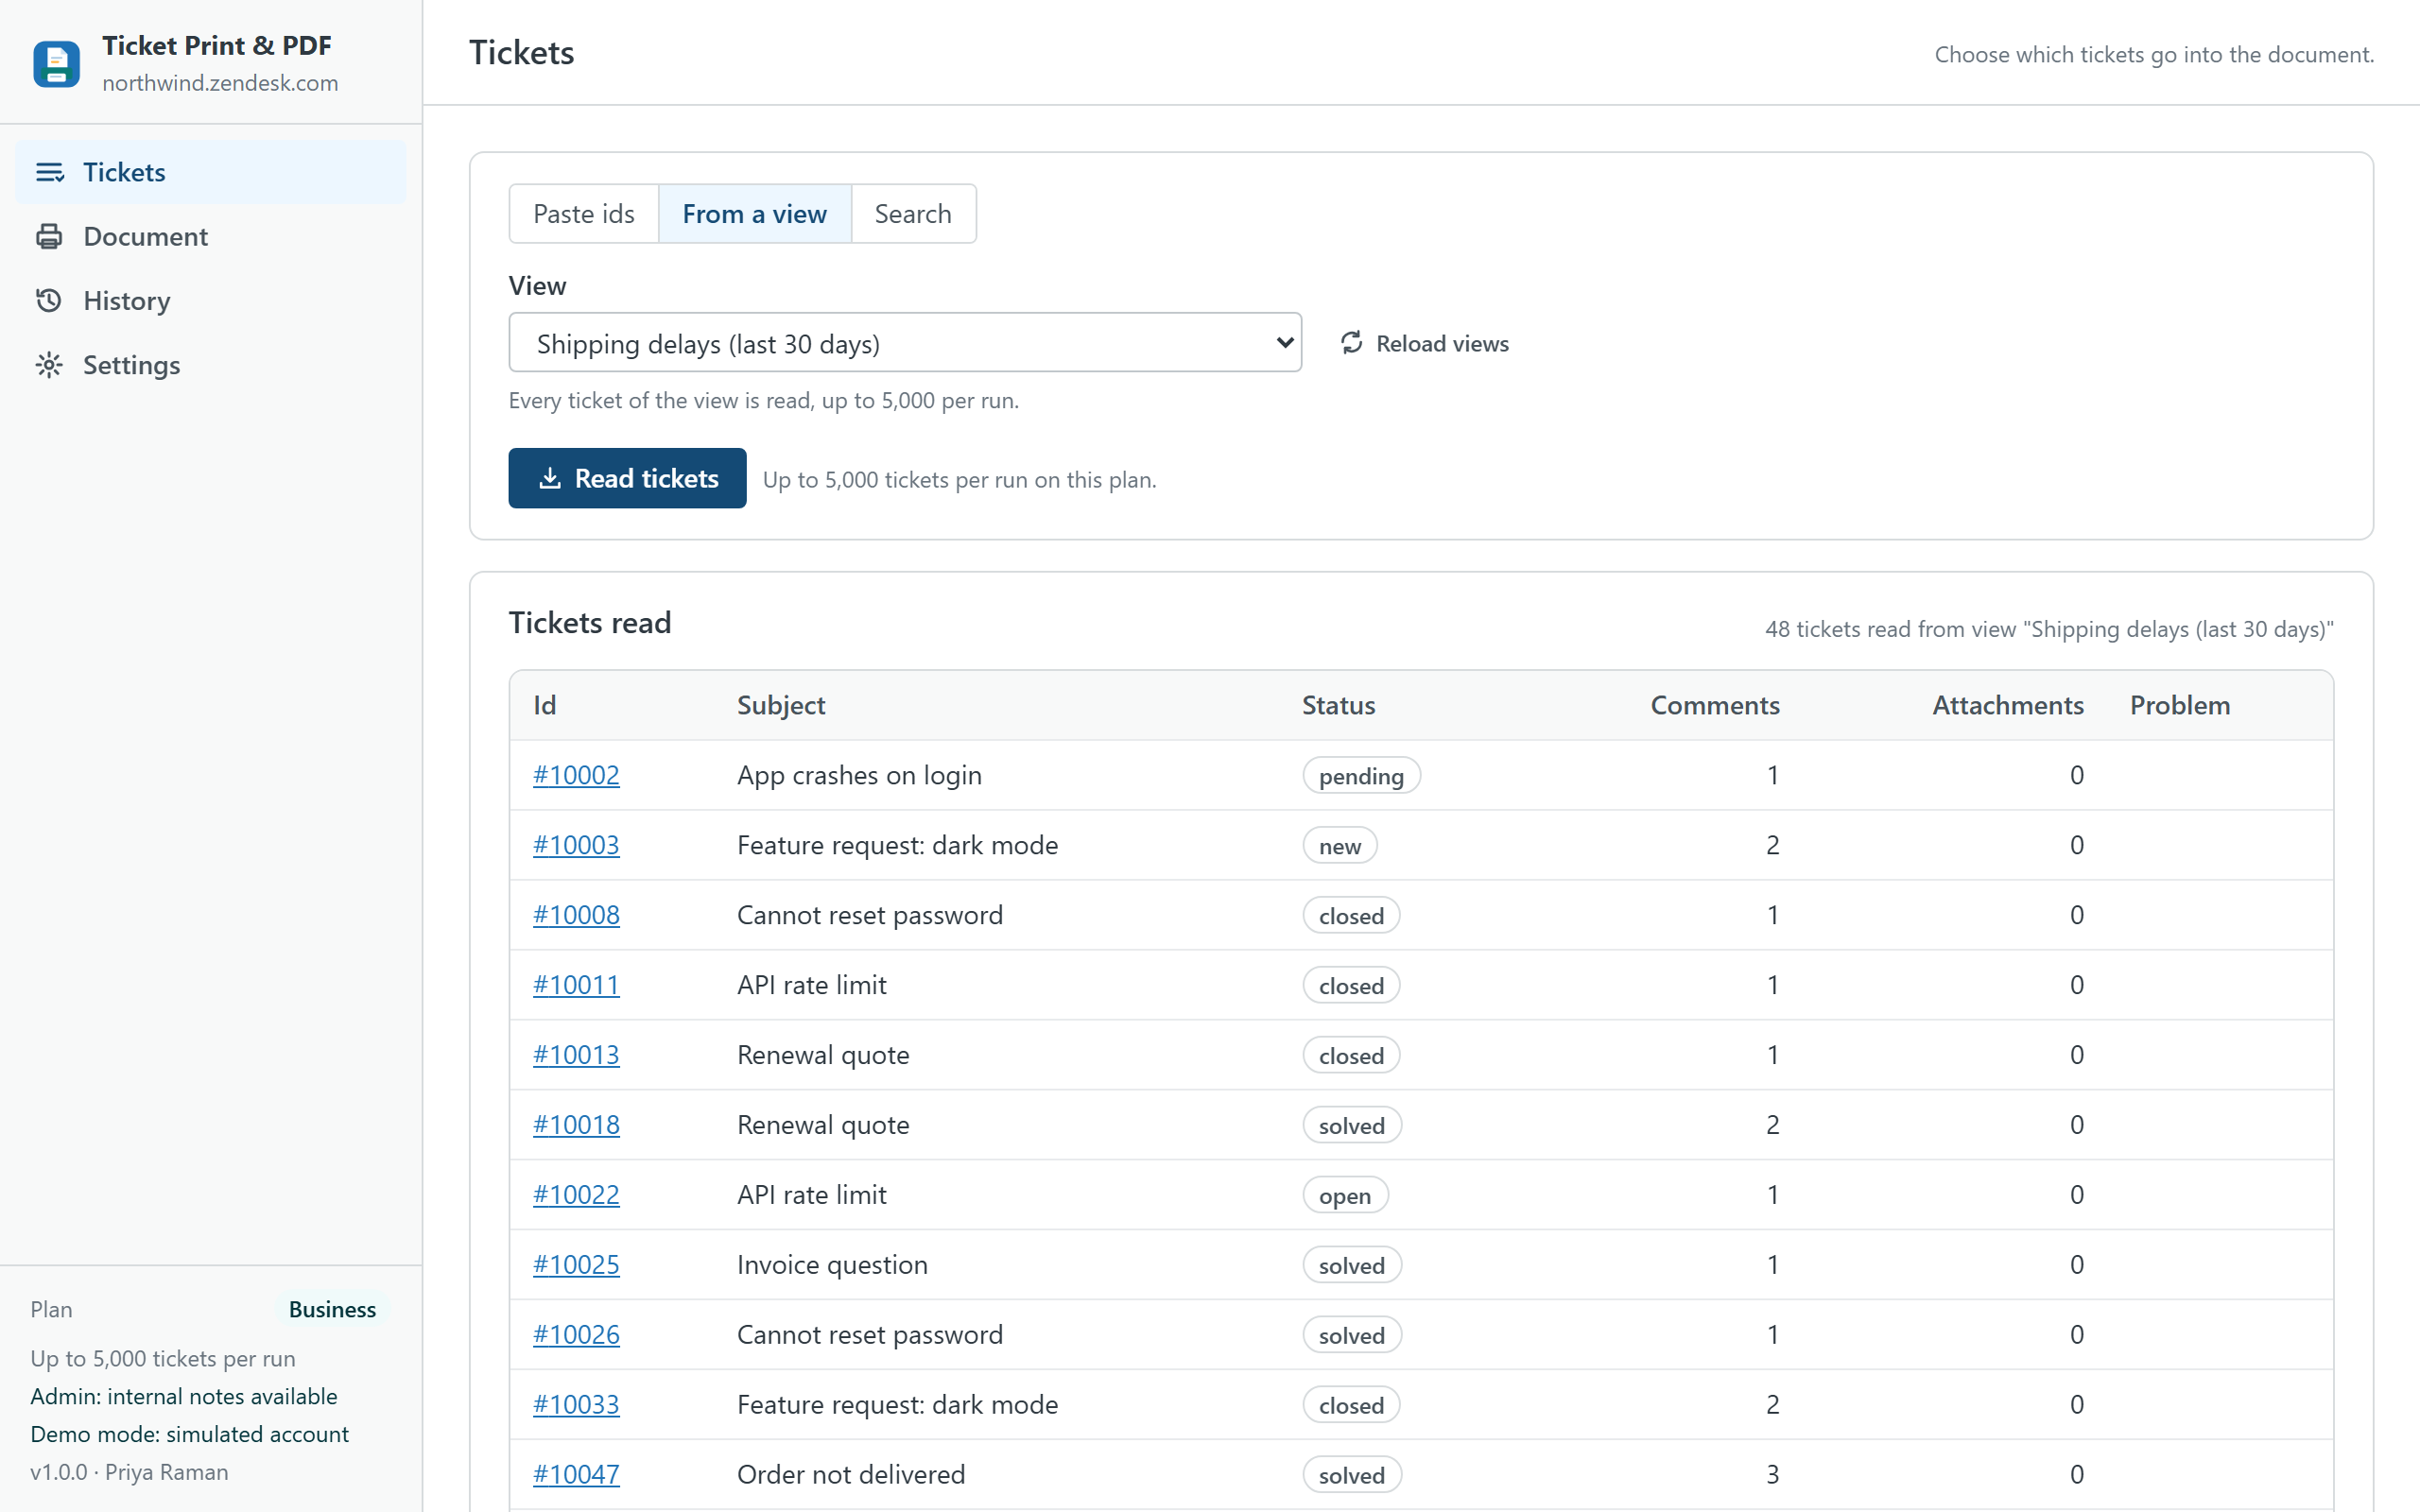Open ticket link #10013

tap(576, 1055)
